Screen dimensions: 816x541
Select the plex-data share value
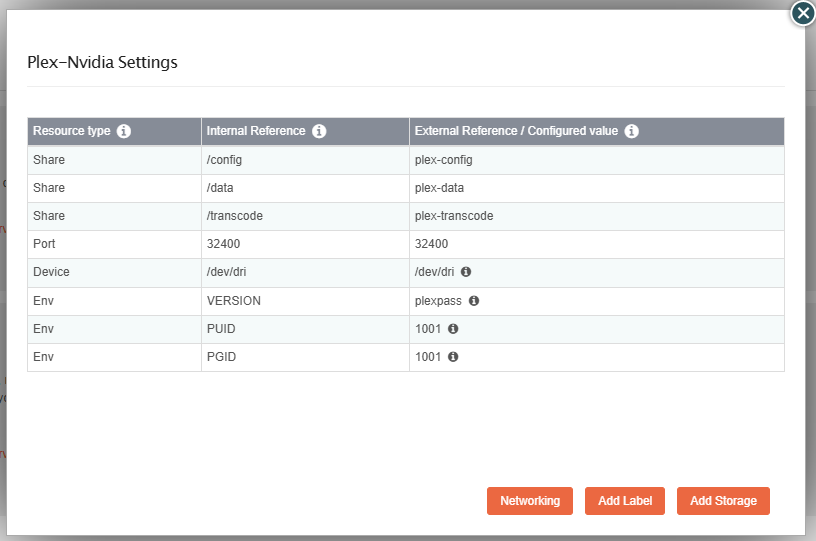click(x=439, y=188)
